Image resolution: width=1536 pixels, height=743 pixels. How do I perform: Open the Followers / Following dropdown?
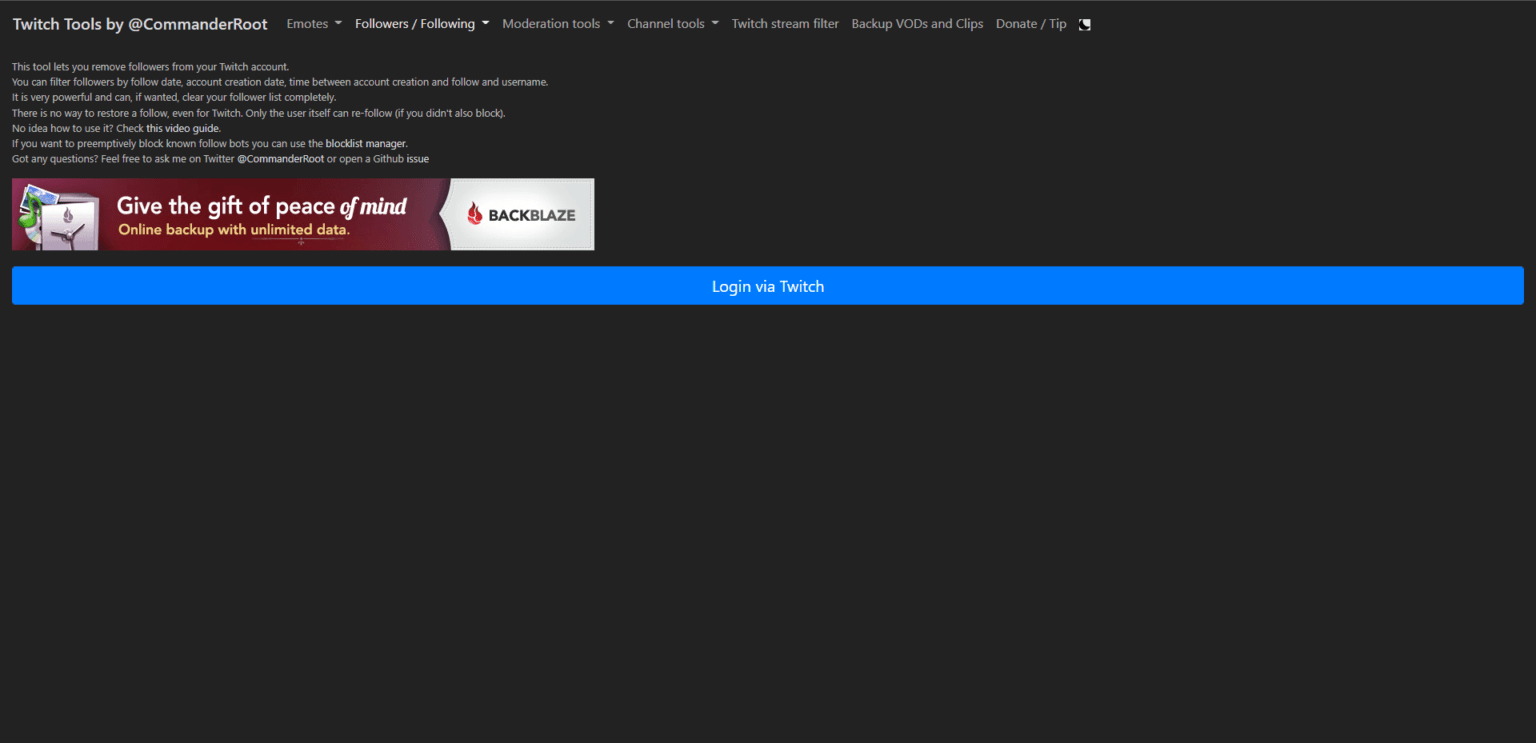point(422,24)
